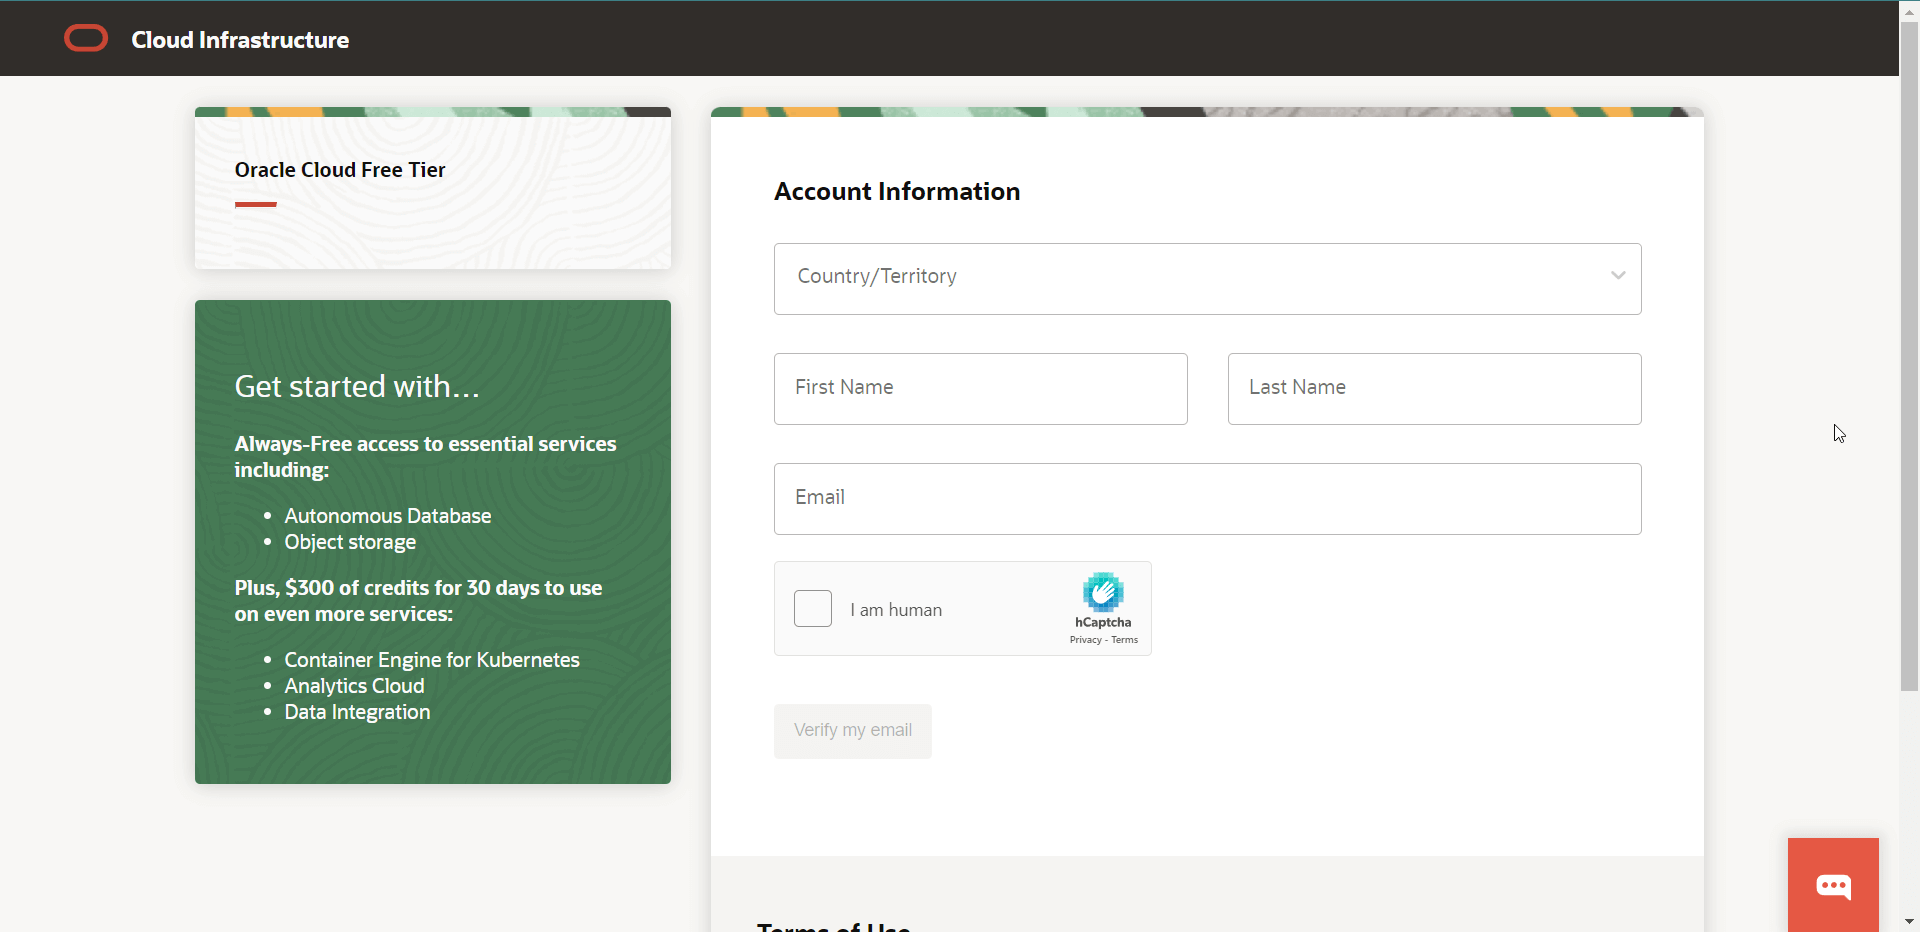
Task: Select the Oracle Cloud Free Tier card
Action: click(432, 188)
